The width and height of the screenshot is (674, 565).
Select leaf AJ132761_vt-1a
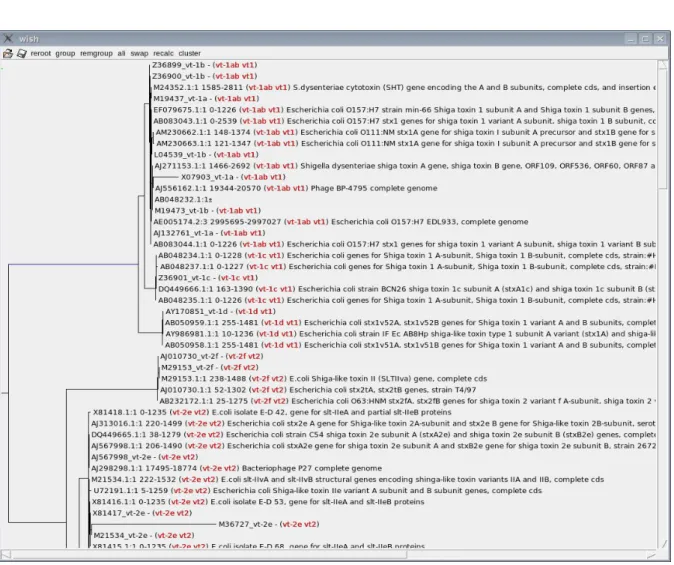point(183,233)
